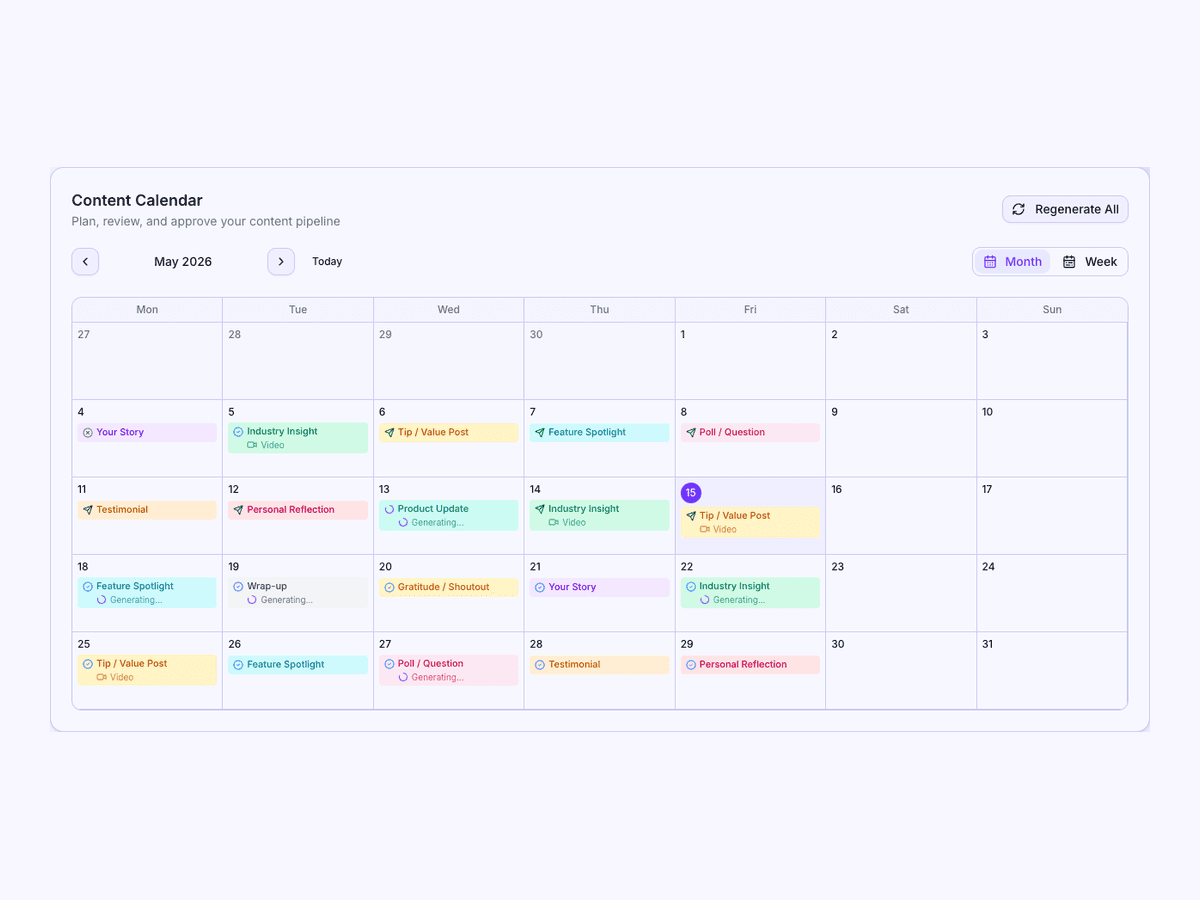Click the check icon on Wrap-up event

click(238, 587)
